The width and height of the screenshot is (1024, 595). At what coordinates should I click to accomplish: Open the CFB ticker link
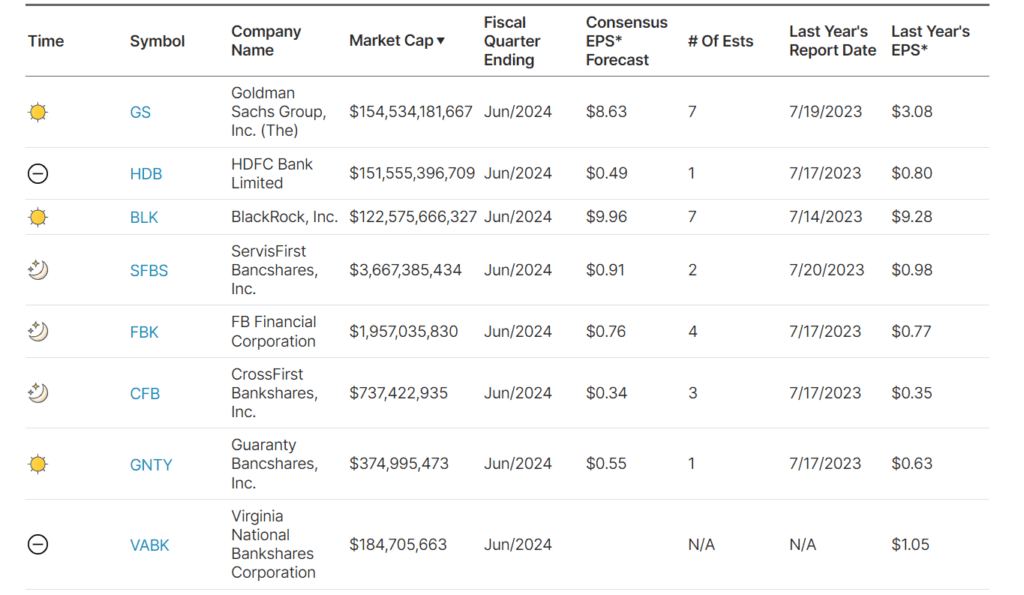pyautogui.click(x=145, y=394)
